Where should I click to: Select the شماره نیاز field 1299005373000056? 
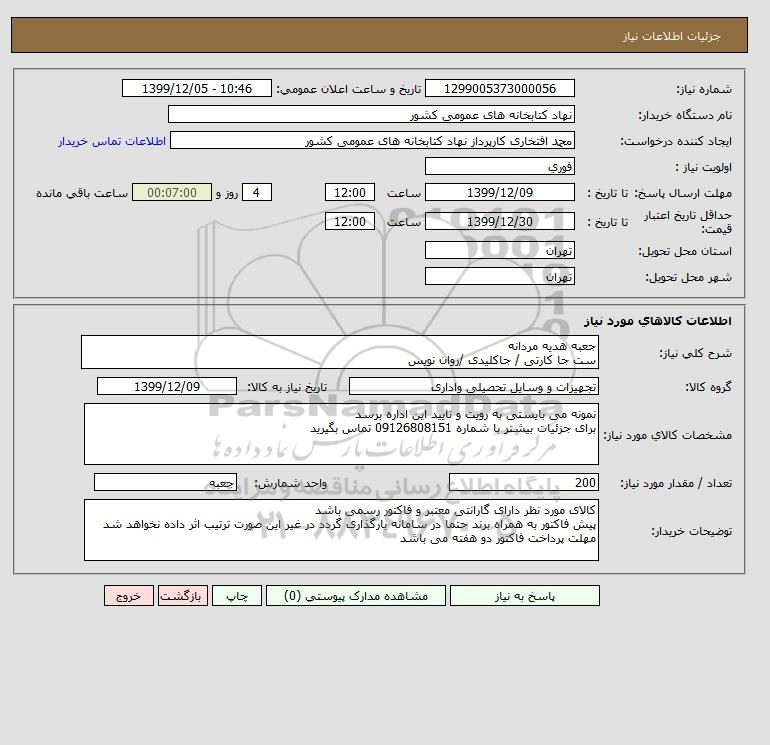(499, 88)
